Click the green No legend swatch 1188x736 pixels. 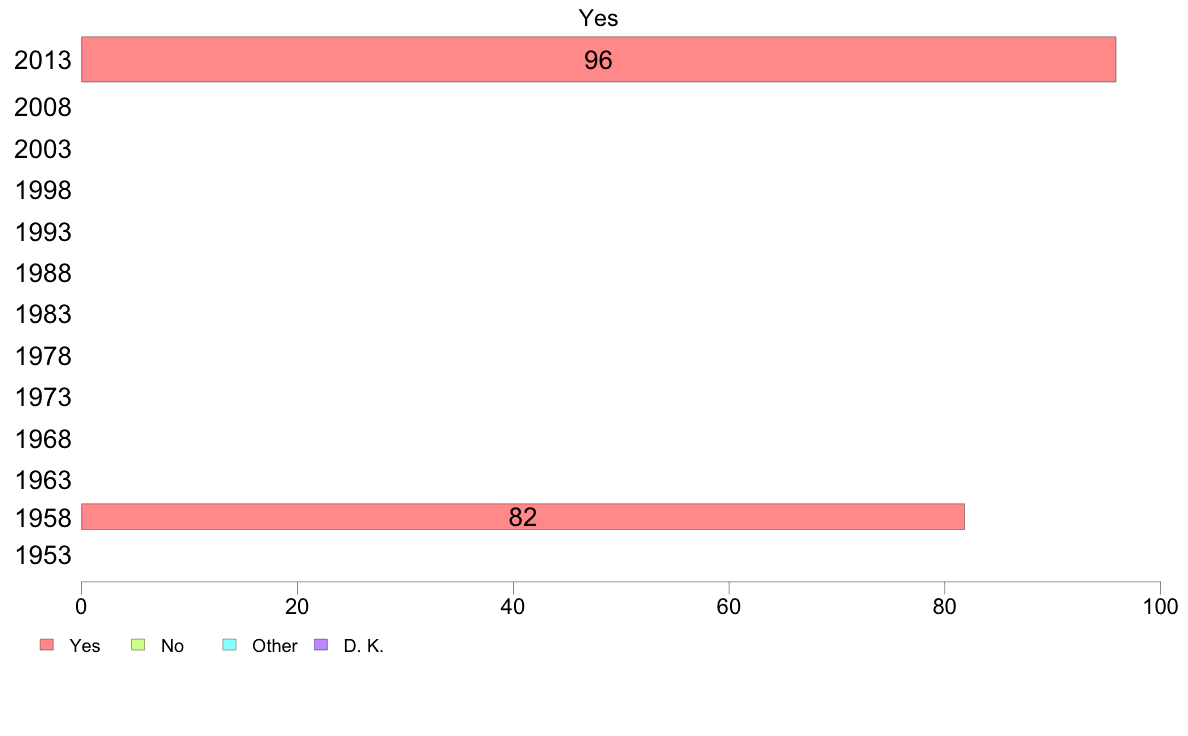[x=138, y=644]
